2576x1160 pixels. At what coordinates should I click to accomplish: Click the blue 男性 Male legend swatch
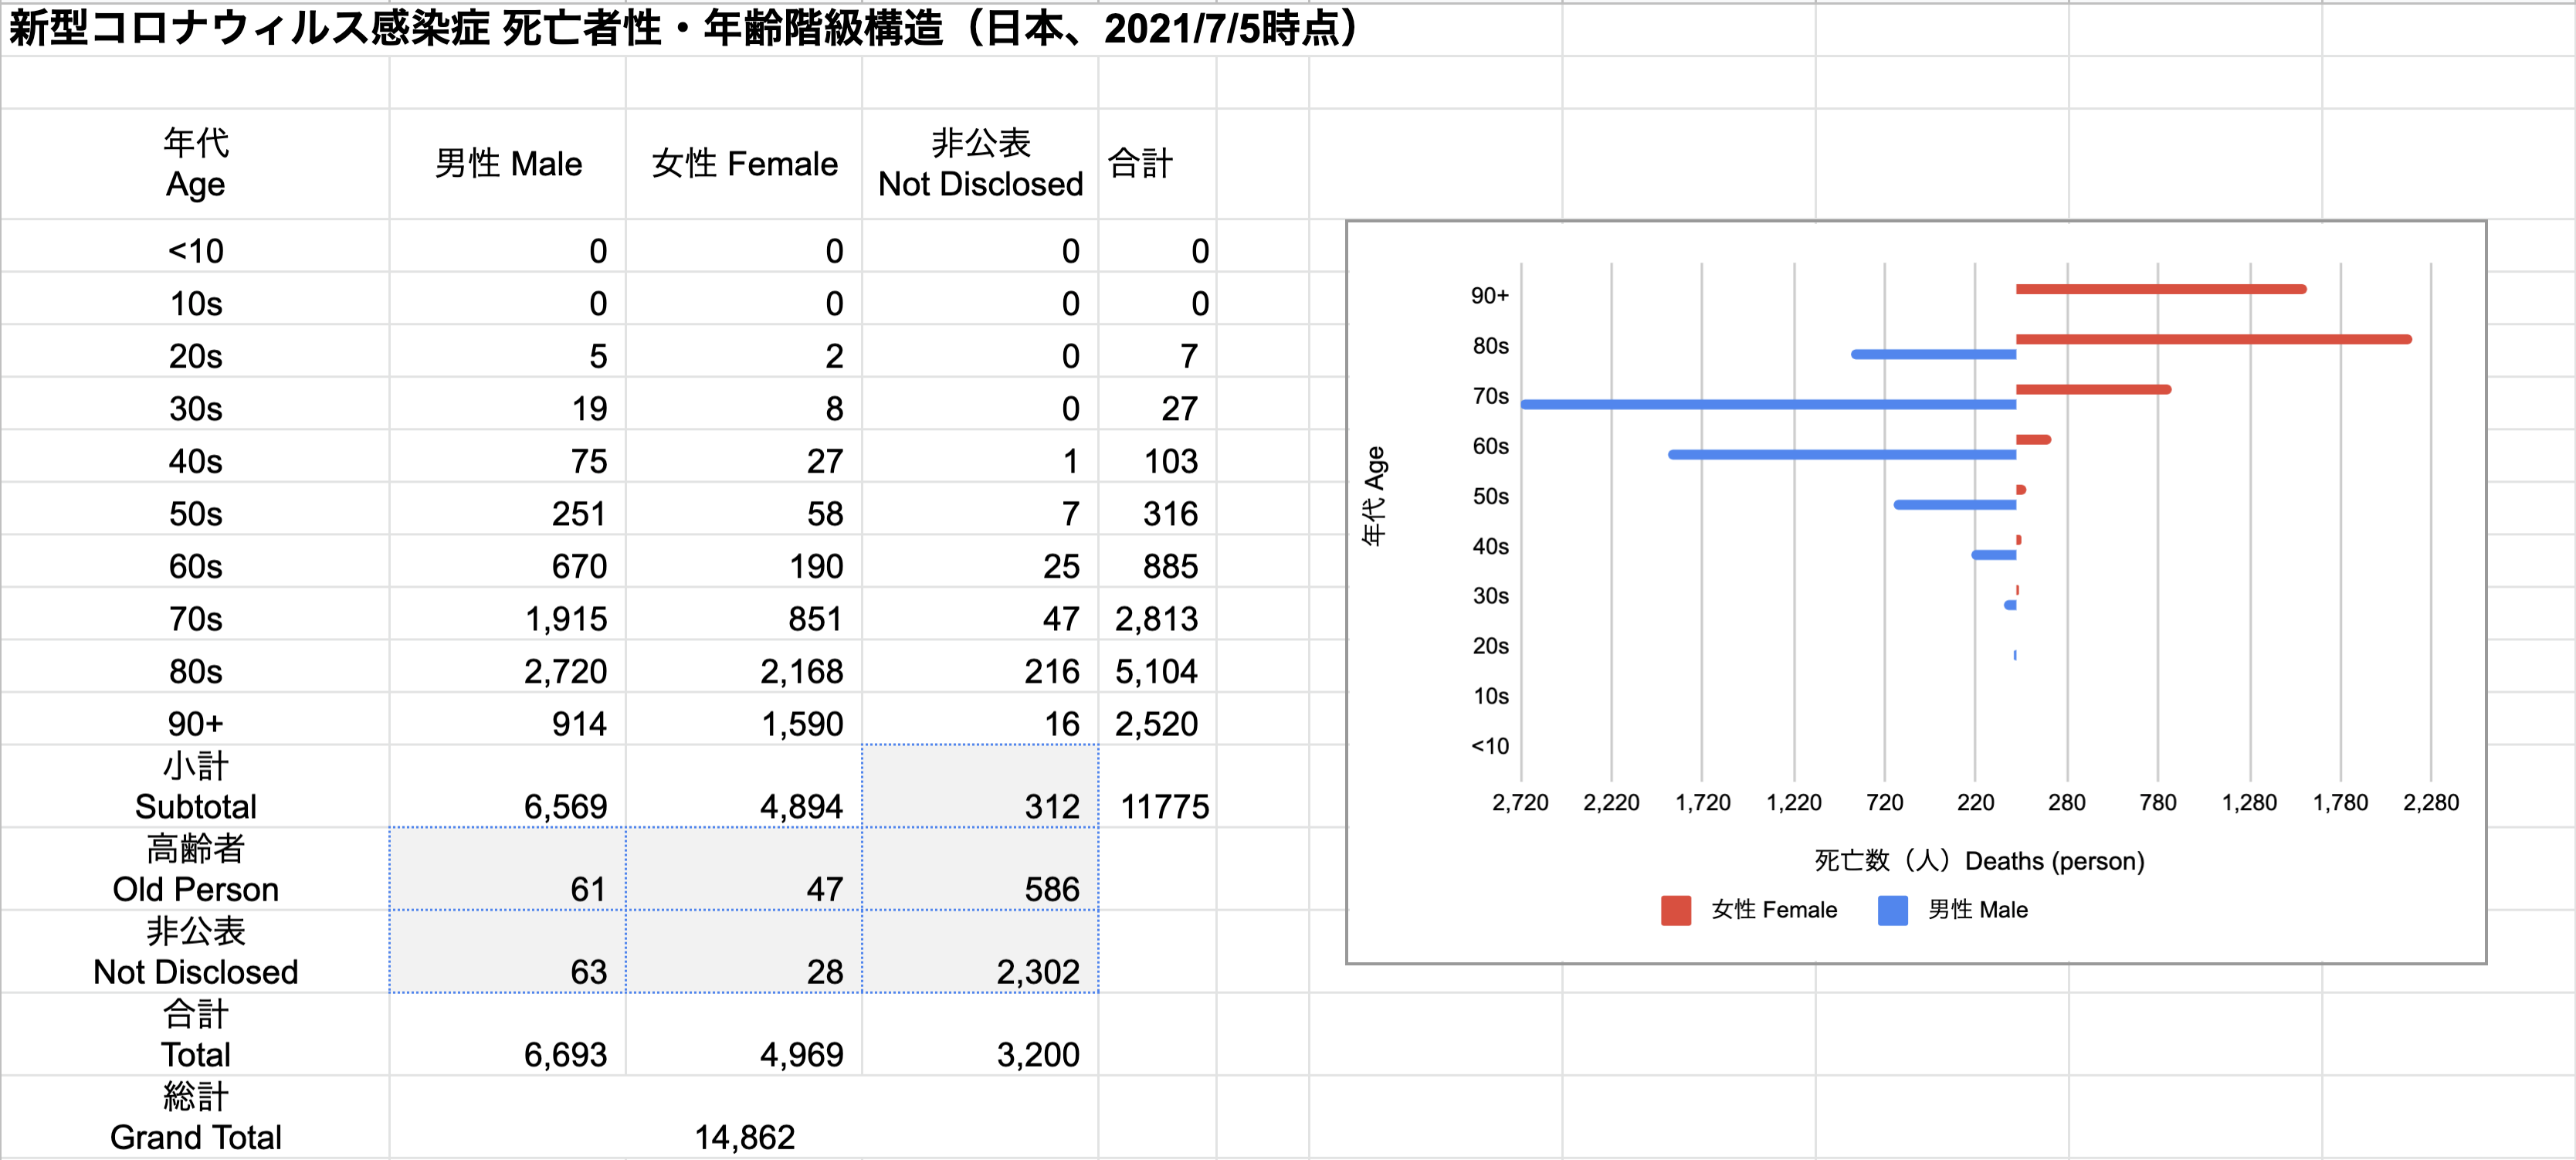pyautogui.click(x=1892, y=910)
